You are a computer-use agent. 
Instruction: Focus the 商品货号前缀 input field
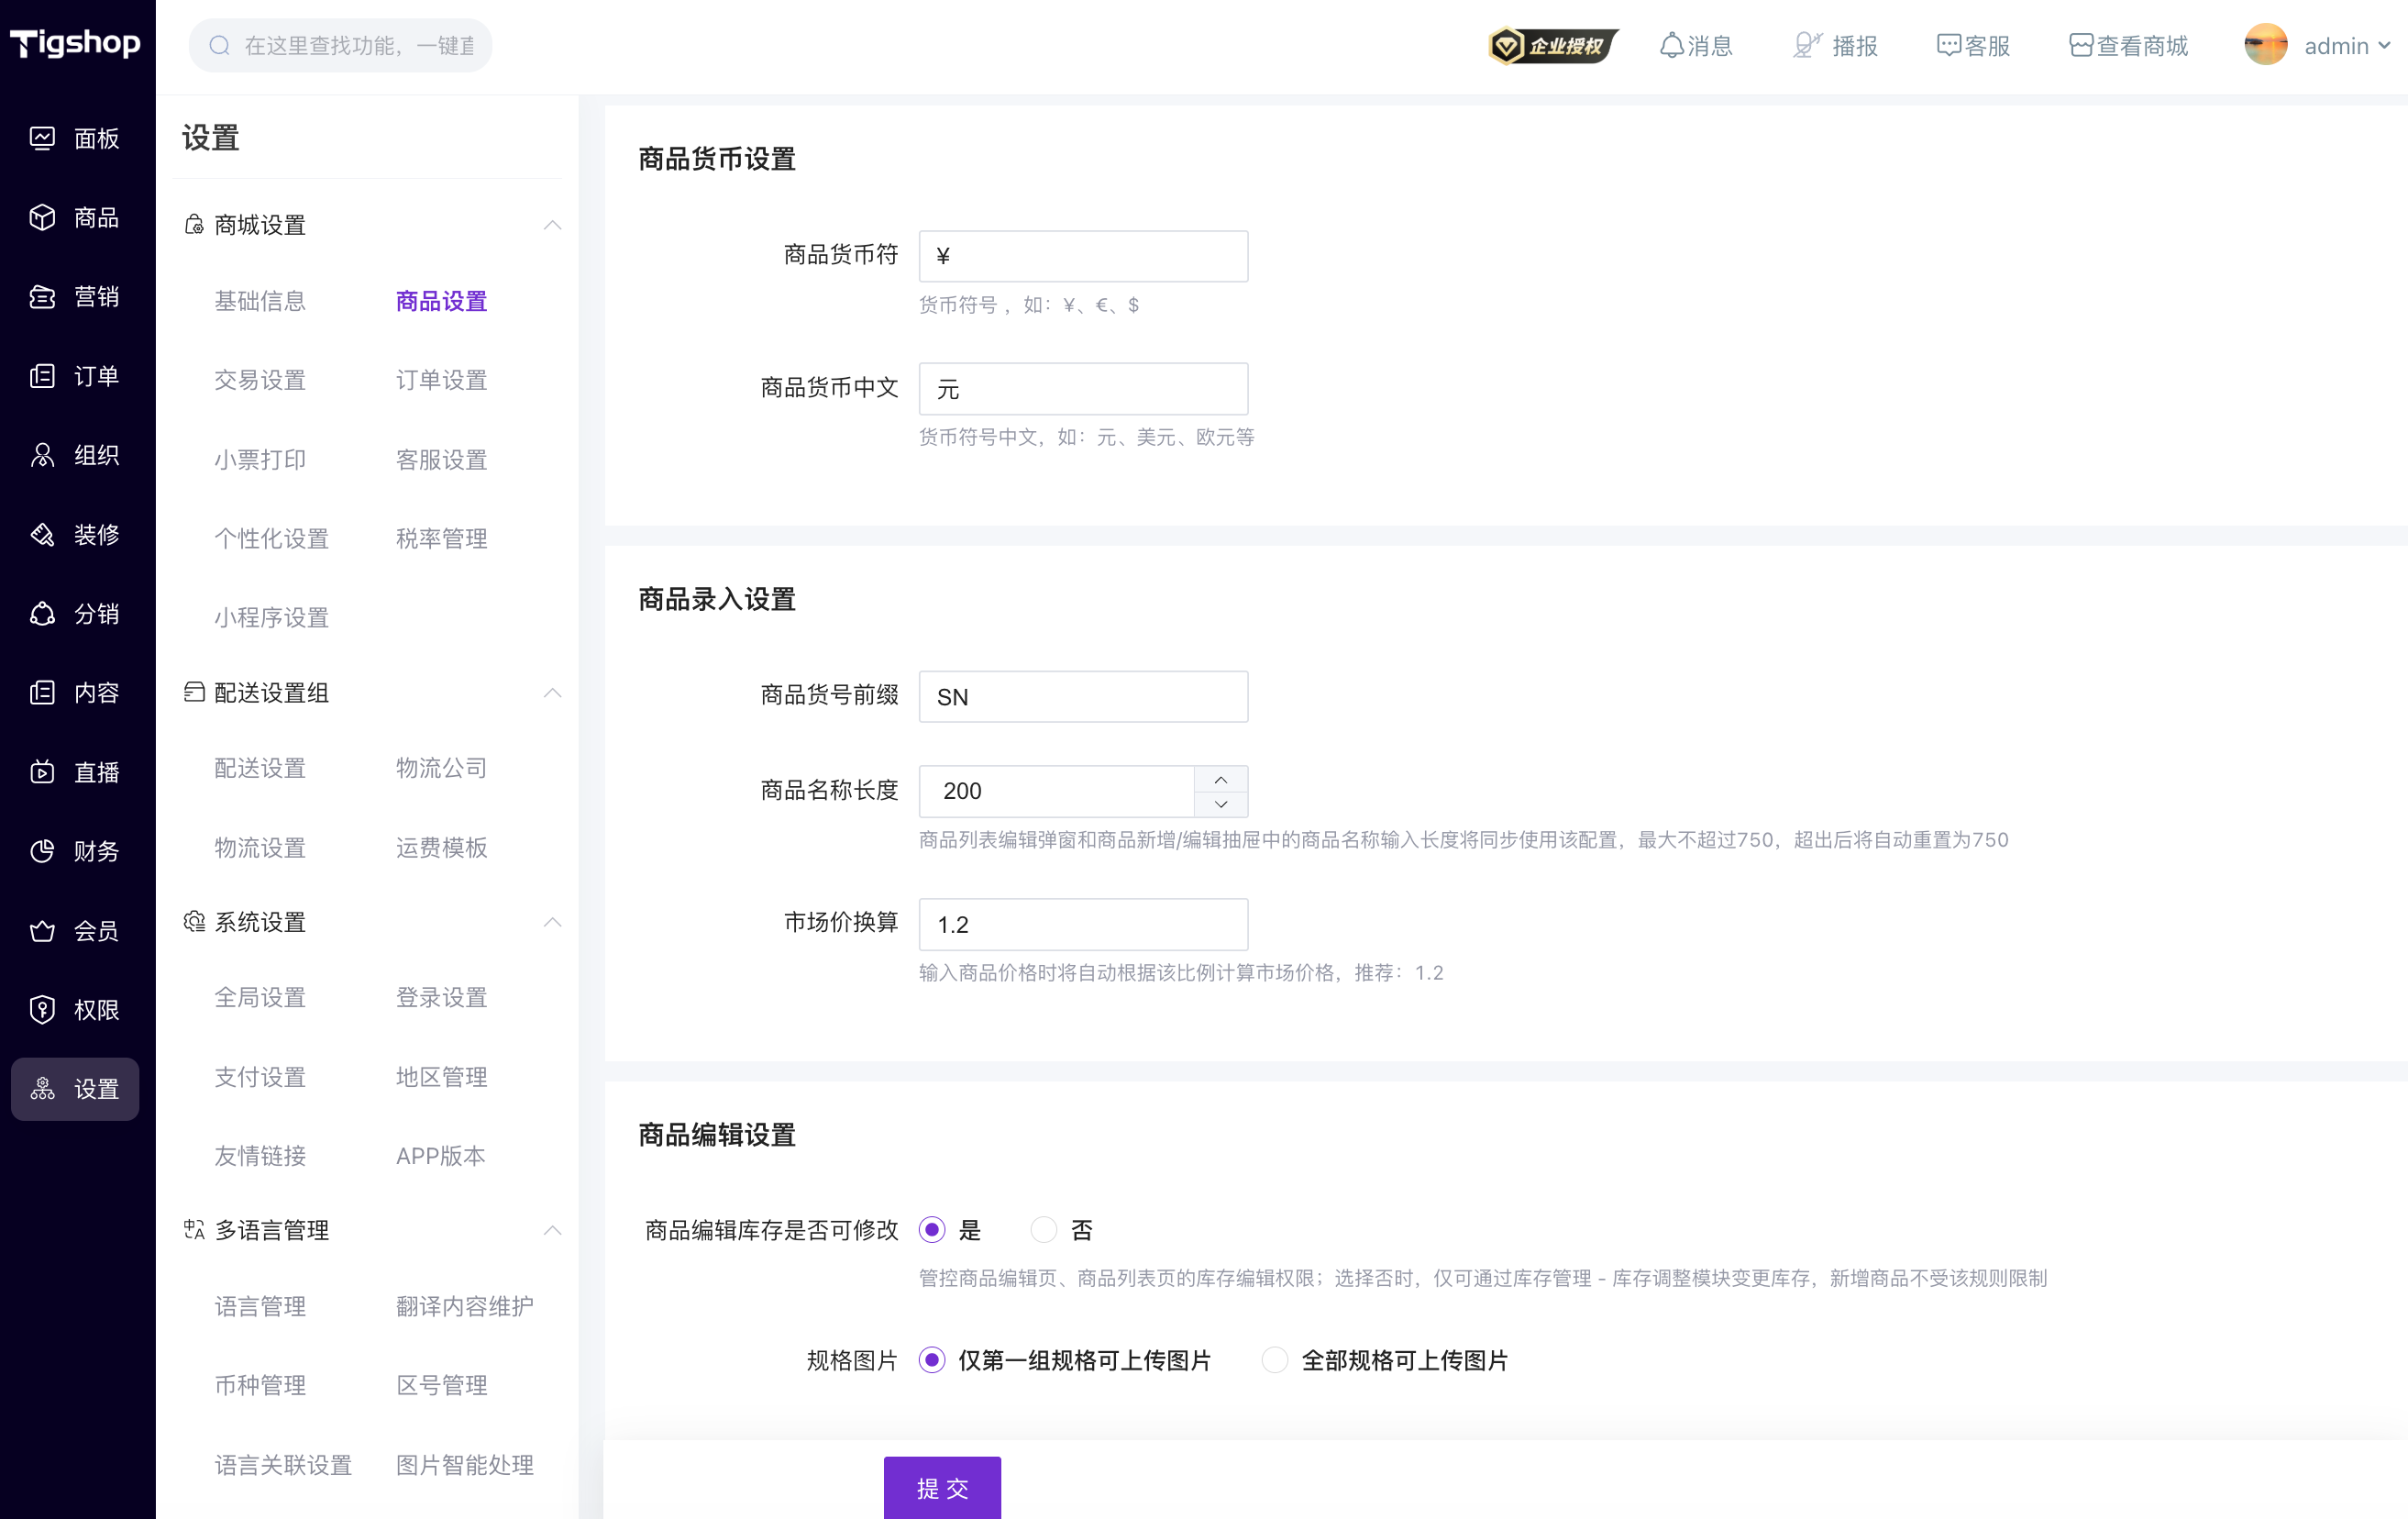click(x=1083, y=696)
